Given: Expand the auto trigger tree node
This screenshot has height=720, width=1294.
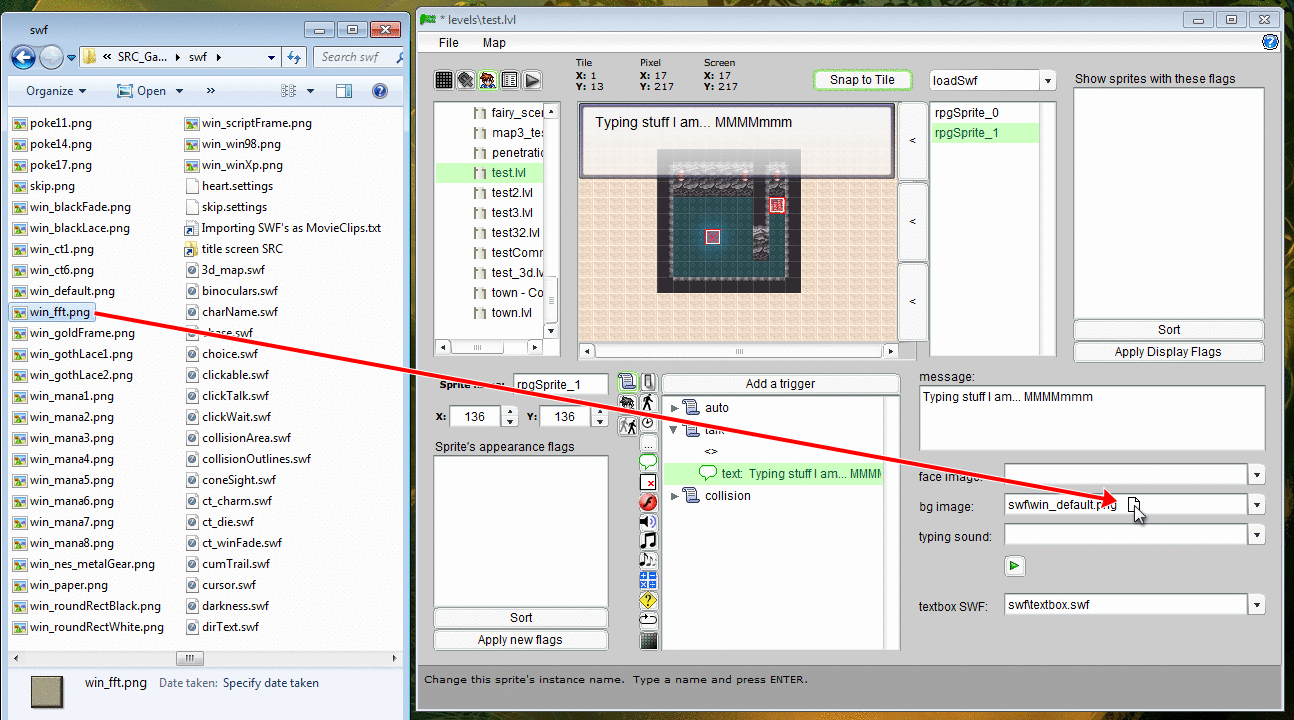Looking at the screenshot, I should [675, 408].
